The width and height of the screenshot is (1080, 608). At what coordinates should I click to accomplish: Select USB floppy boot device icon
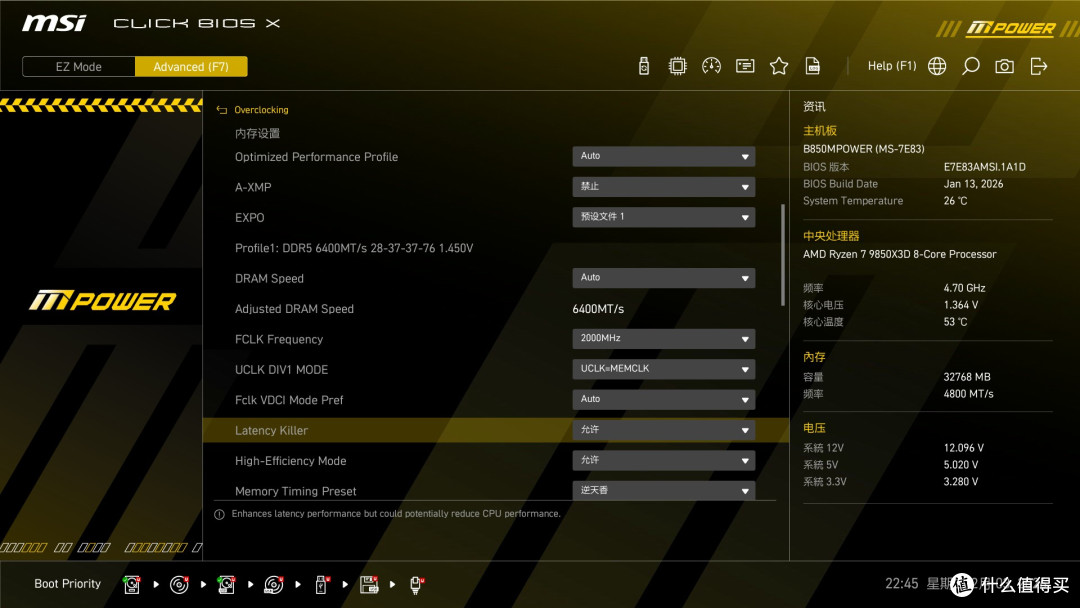point(368,585)
